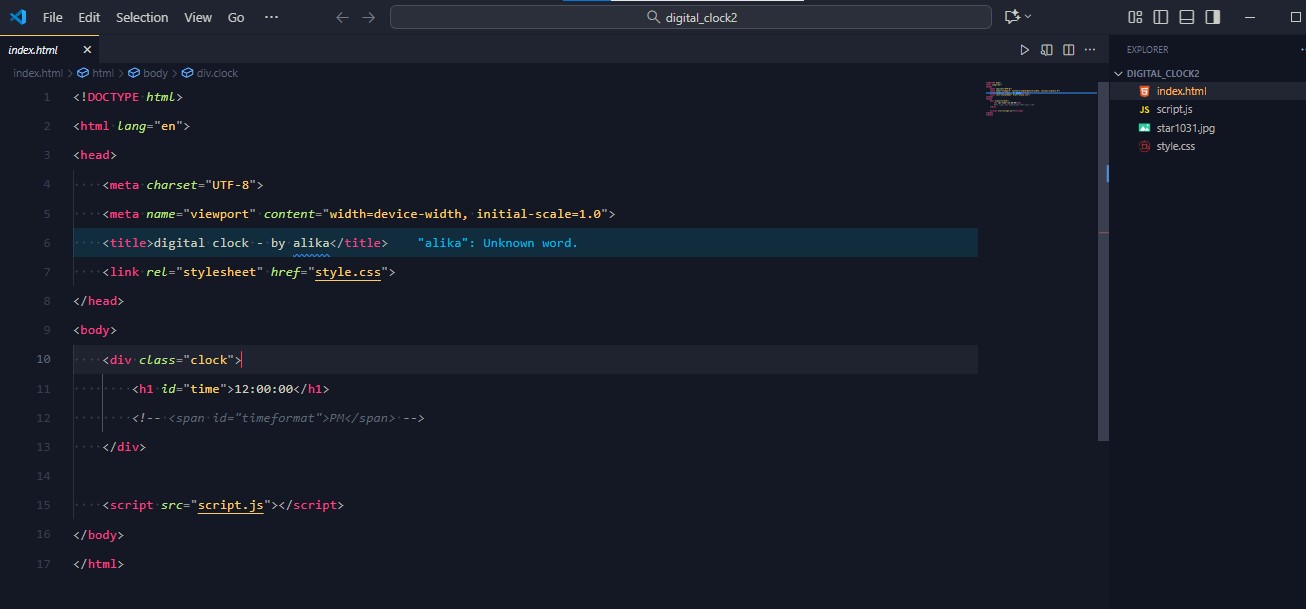Click index.html in the breadcrumb

[x=38, y=73]
